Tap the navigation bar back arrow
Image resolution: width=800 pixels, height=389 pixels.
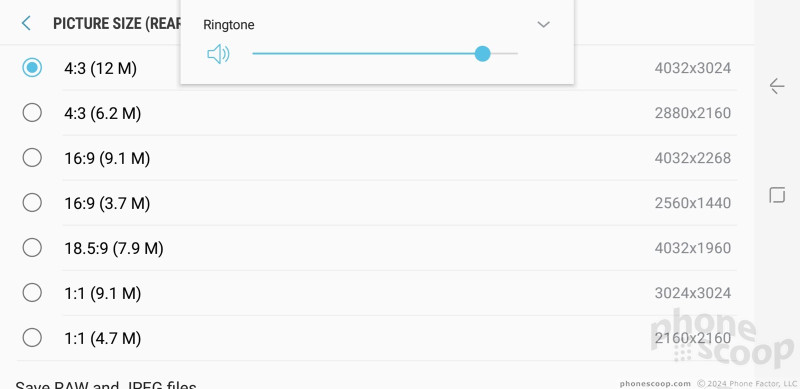tap(777, 86)
